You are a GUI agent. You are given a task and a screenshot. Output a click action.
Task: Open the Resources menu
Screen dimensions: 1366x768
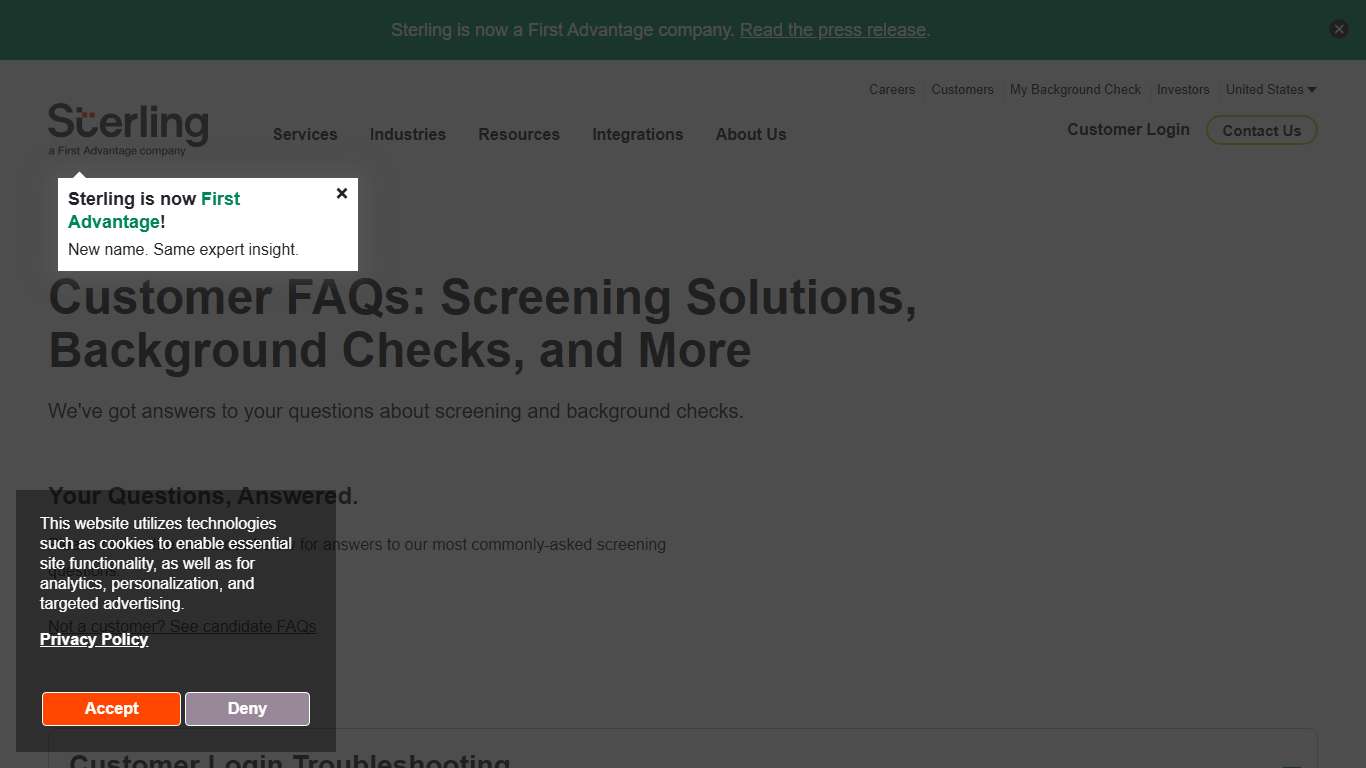pyautogui.click(x=519, y=134)
